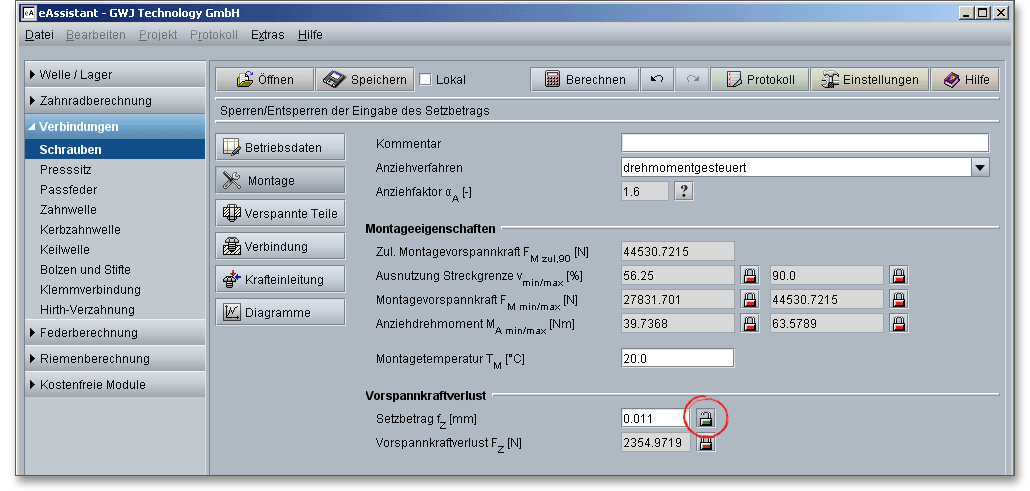The image size is (1030, 491).
Task: Click the Öffnen folder icon button
Action: [264, 80]
